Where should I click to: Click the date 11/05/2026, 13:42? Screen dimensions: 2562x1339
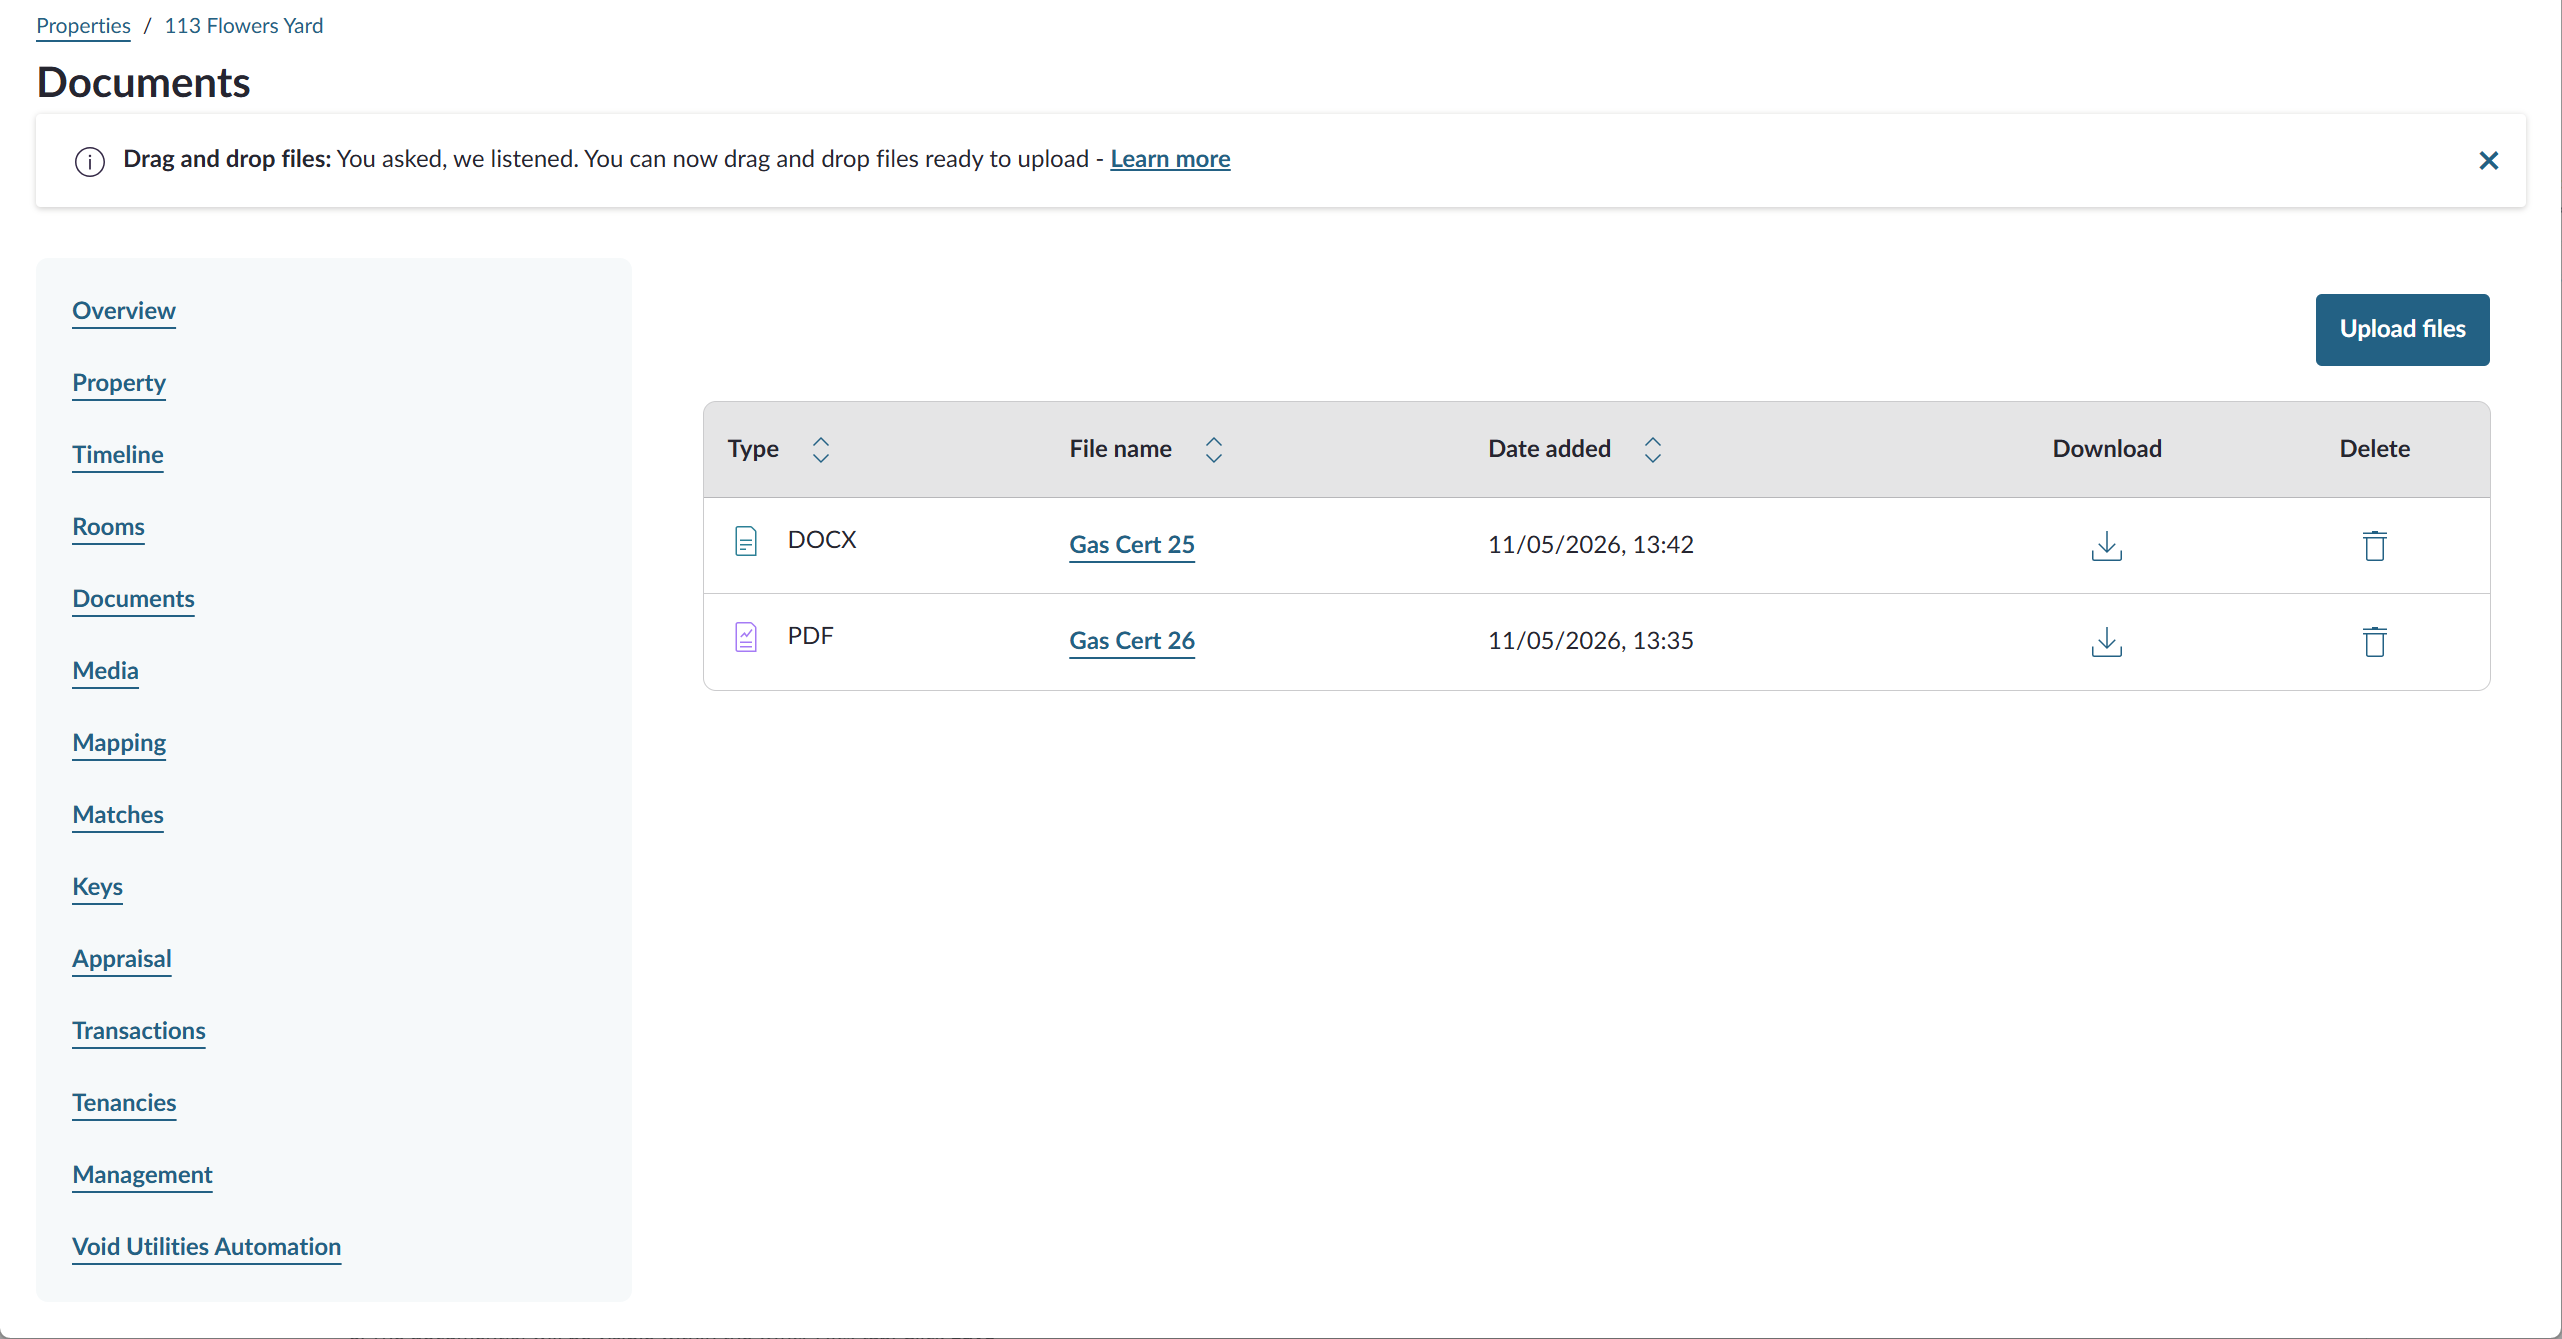click(x=1590, y=545)
